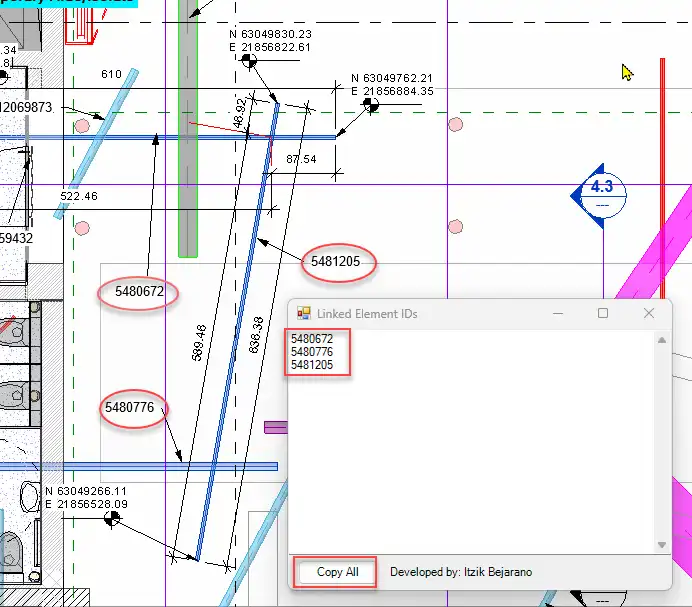Click scrollbar down arrow in ID list
692x607 pixels.
(661, 544)
